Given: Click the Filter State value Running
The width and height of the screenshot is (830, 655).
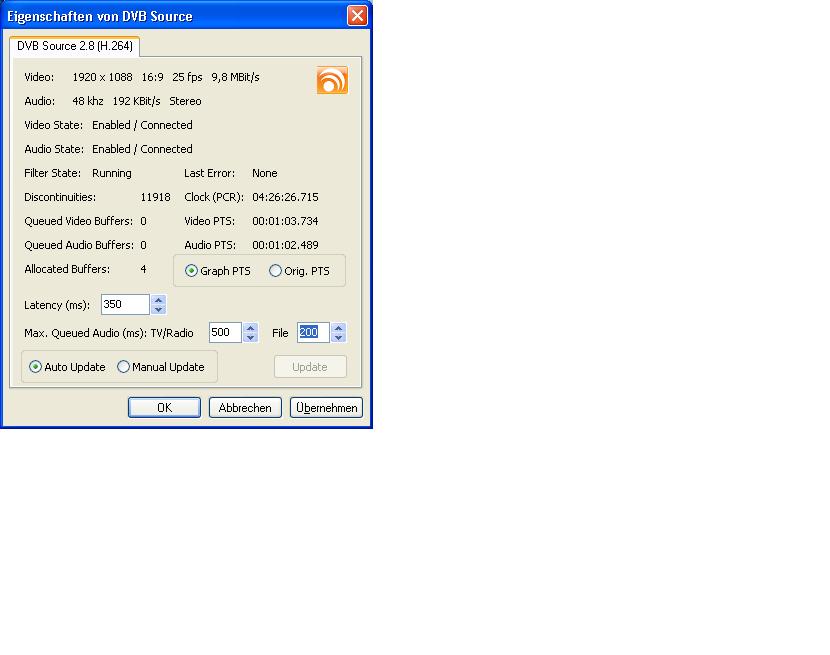Looking at the screenshot, I should 112,174.
